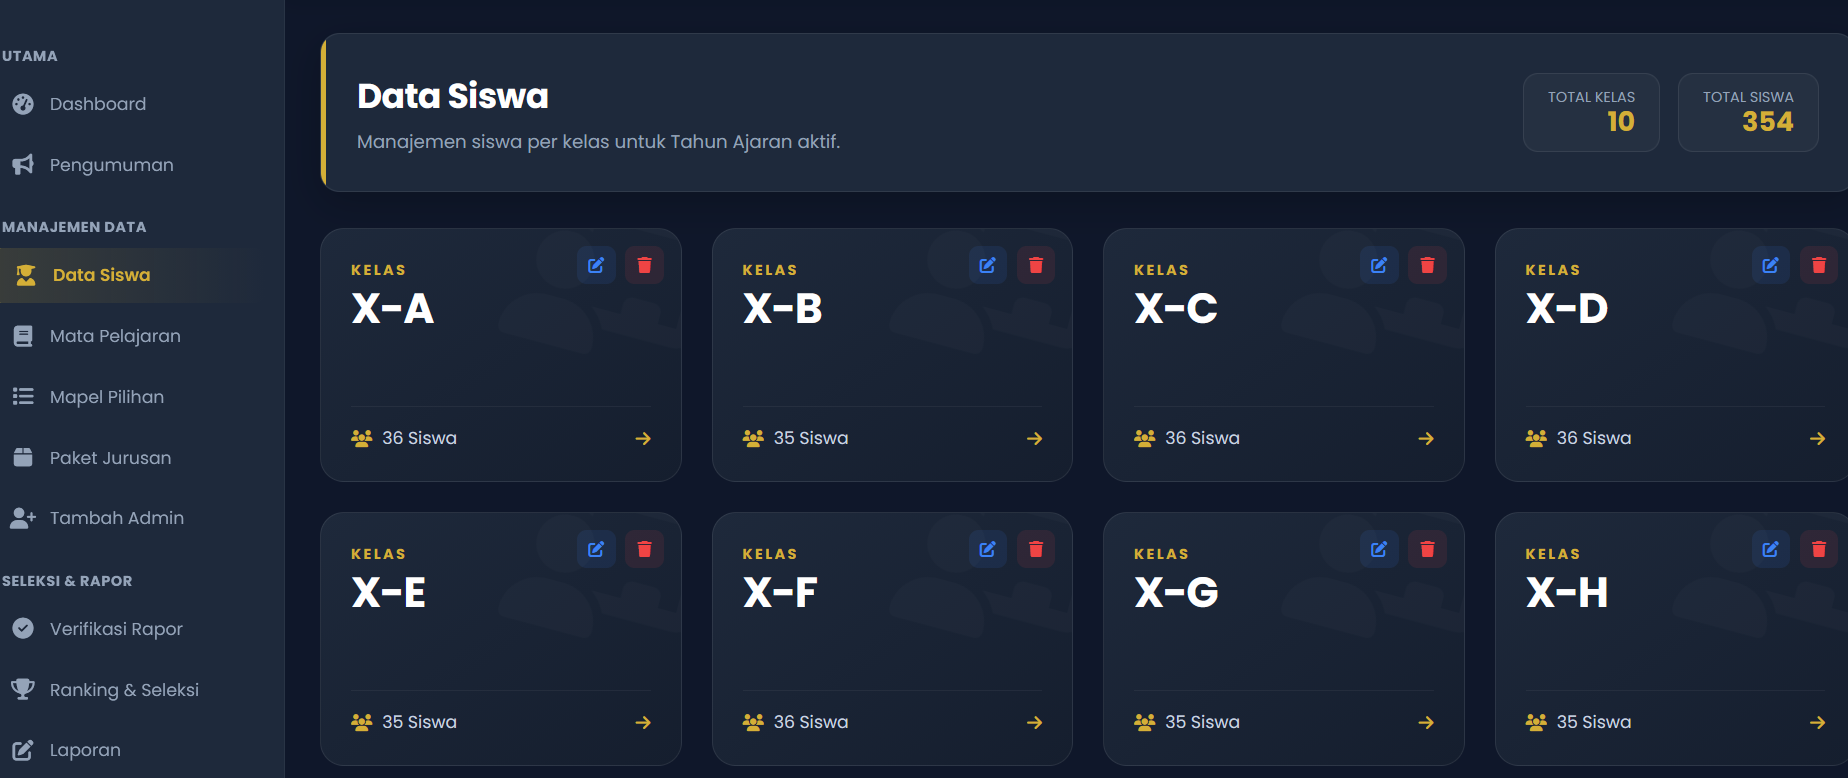Remove class X-F with trash icon
Image resolution: width=1848 pixels, height=778 pixels.
tap(1036, 549)
